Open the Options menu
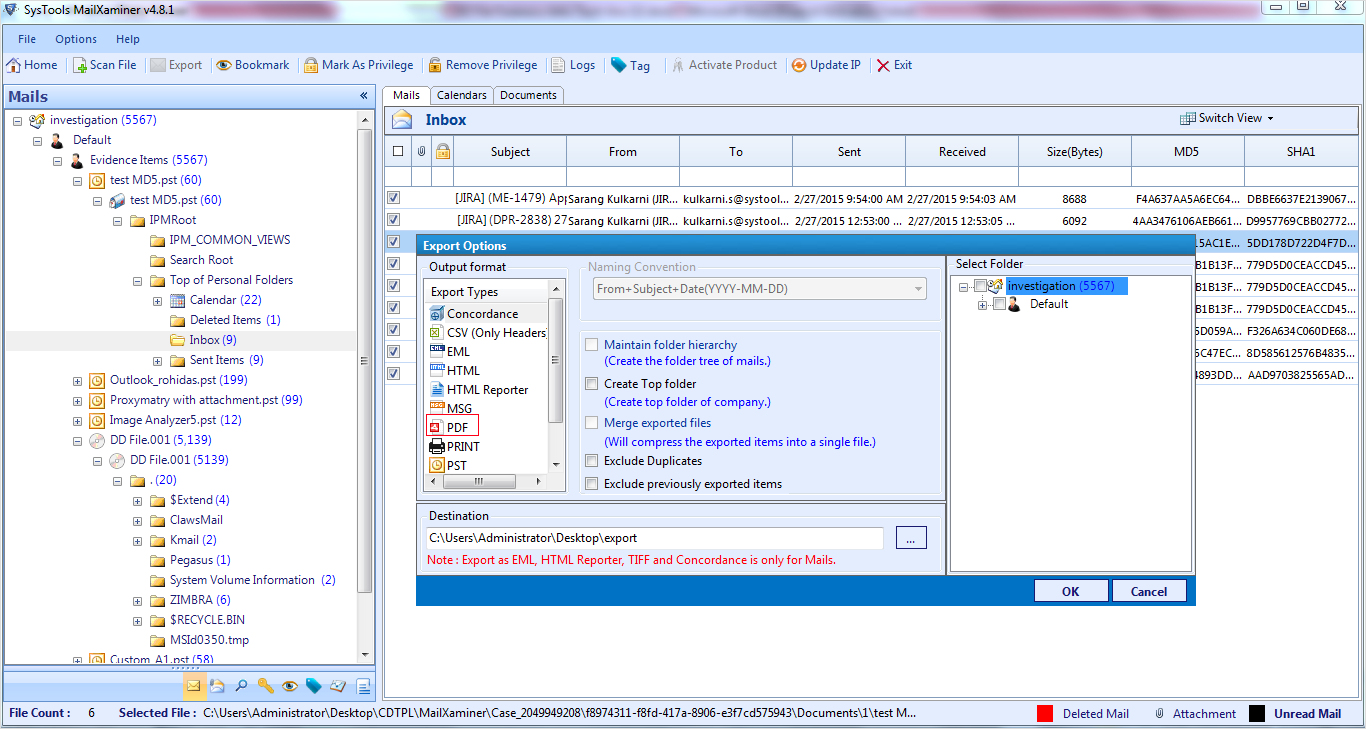The width and height of the screenshot is (1366, 729). tap(76, 39)
